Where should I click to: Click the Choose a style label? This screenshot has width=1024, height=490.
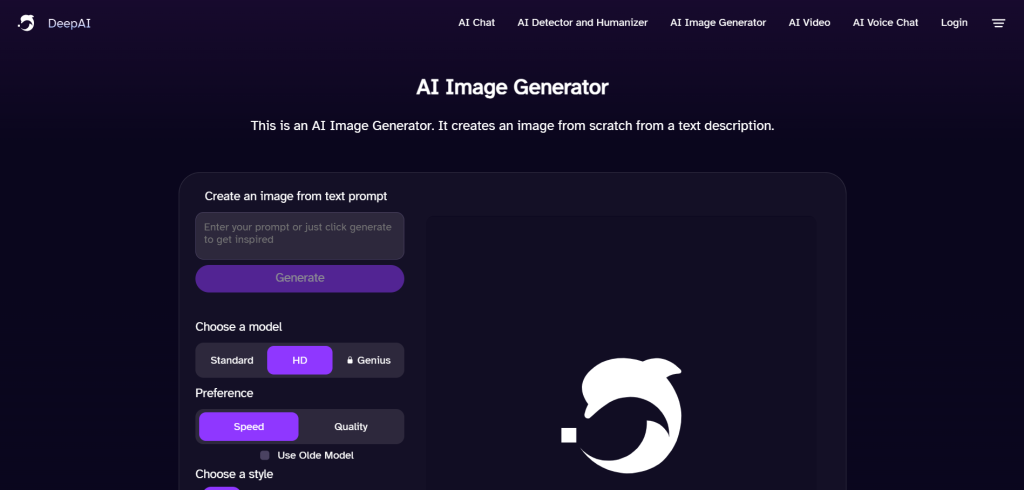(x=234, y=474)
